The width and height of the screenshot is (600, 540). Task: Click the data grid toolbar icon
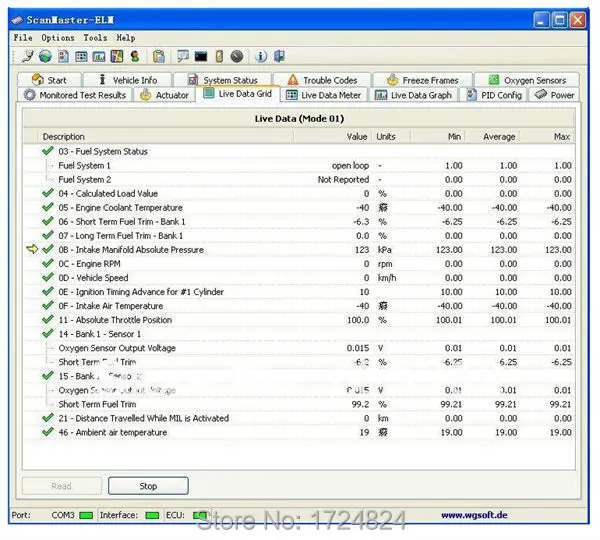(81, 57)
